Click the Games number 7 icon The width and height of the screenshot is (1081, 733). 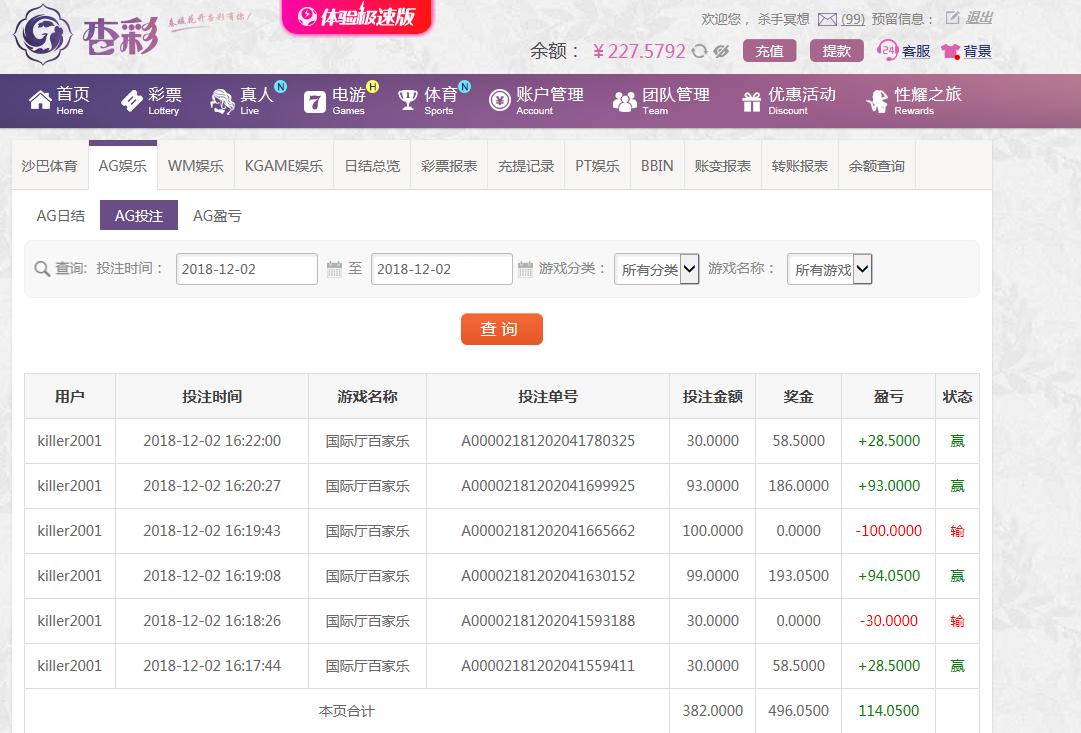tap(314, 102)
